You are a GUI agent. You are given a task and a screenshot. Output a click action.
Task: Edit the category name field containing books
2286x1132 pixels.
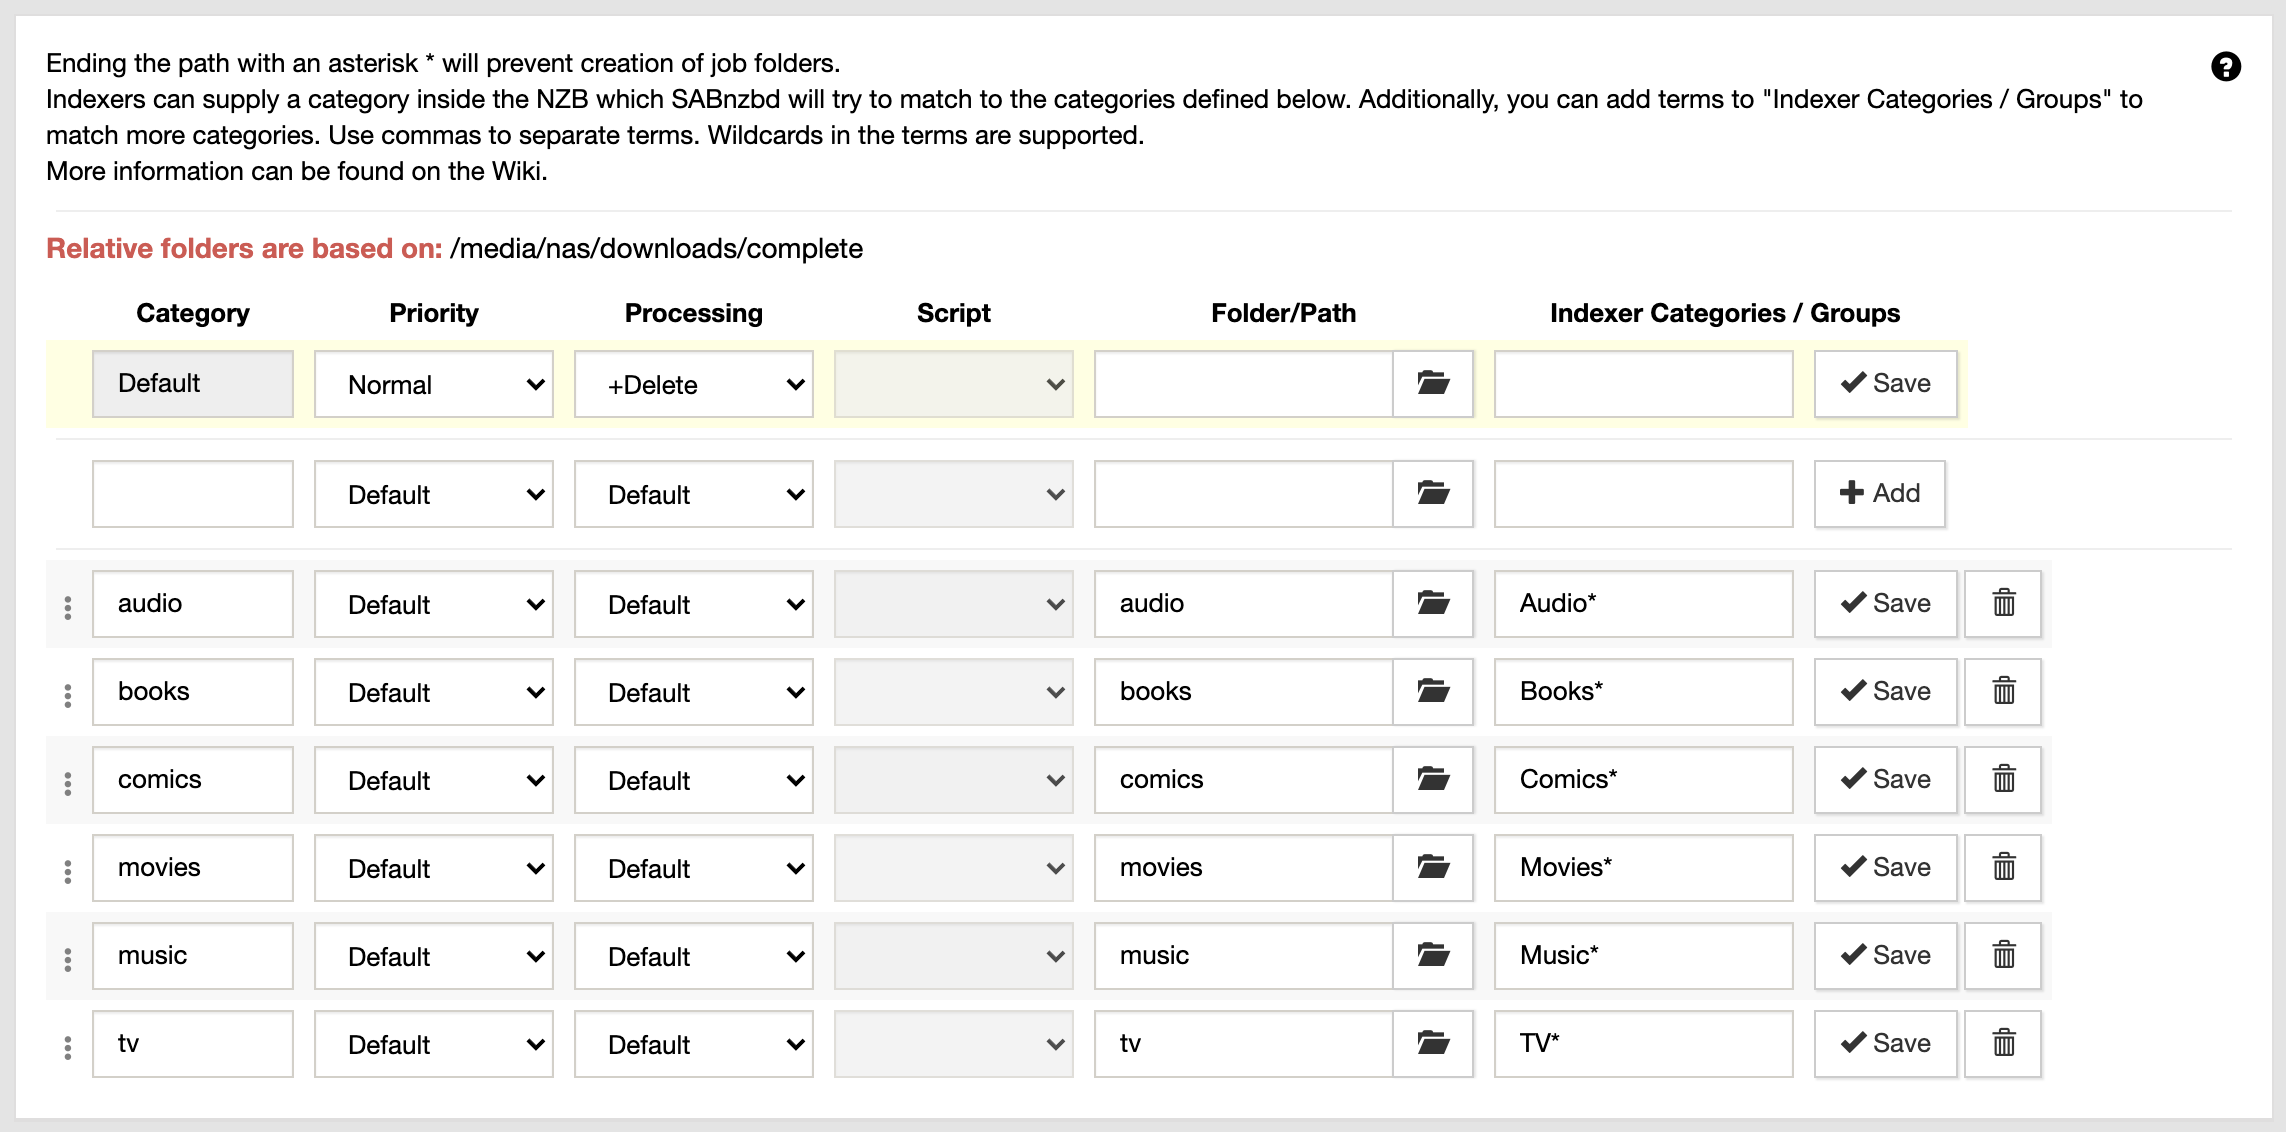193,691
